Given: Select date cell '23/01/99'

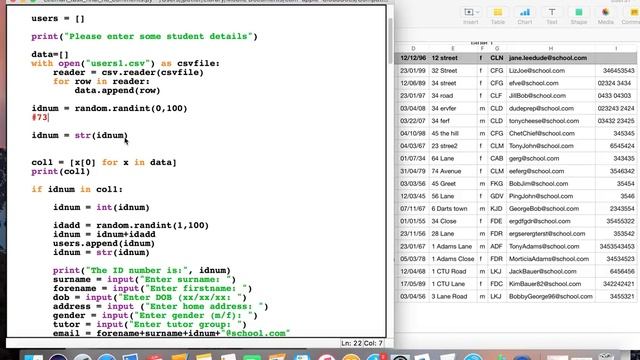Looking at the screenshot, I should pyautogui.click(x=413, y=71).
